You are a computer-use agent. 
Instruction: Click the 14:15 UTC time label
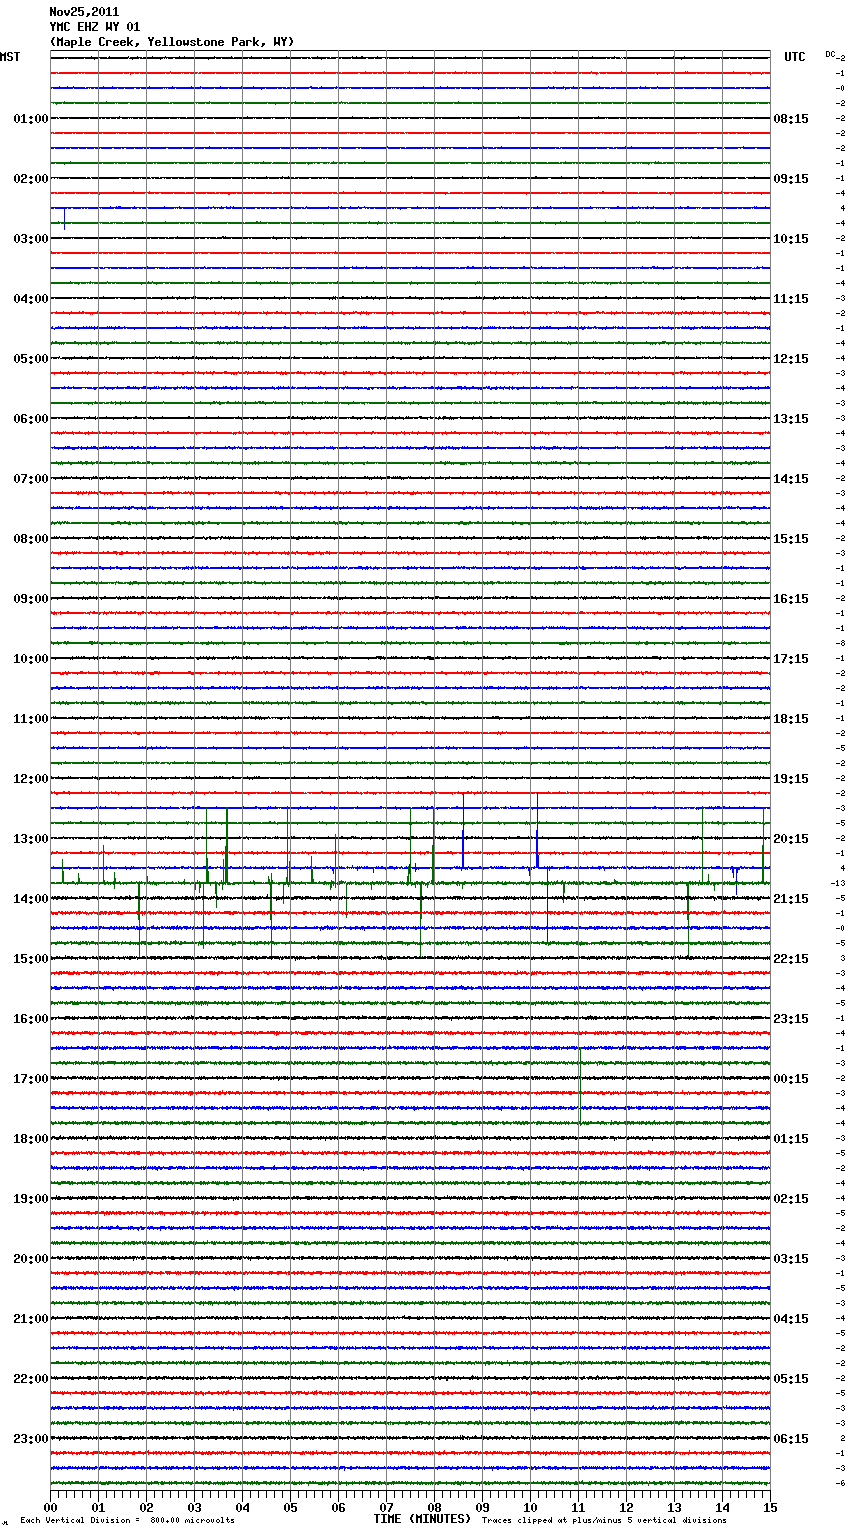[x=791, y=479]
